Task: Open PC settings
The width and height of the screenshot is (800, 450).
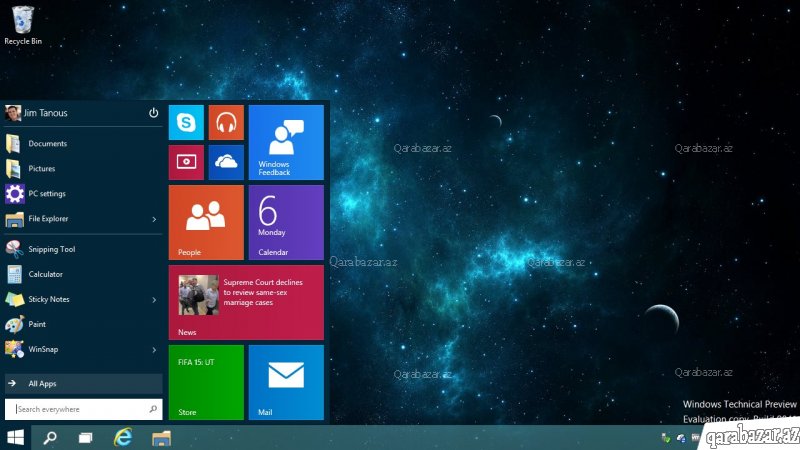Action: tap(83, 194)
